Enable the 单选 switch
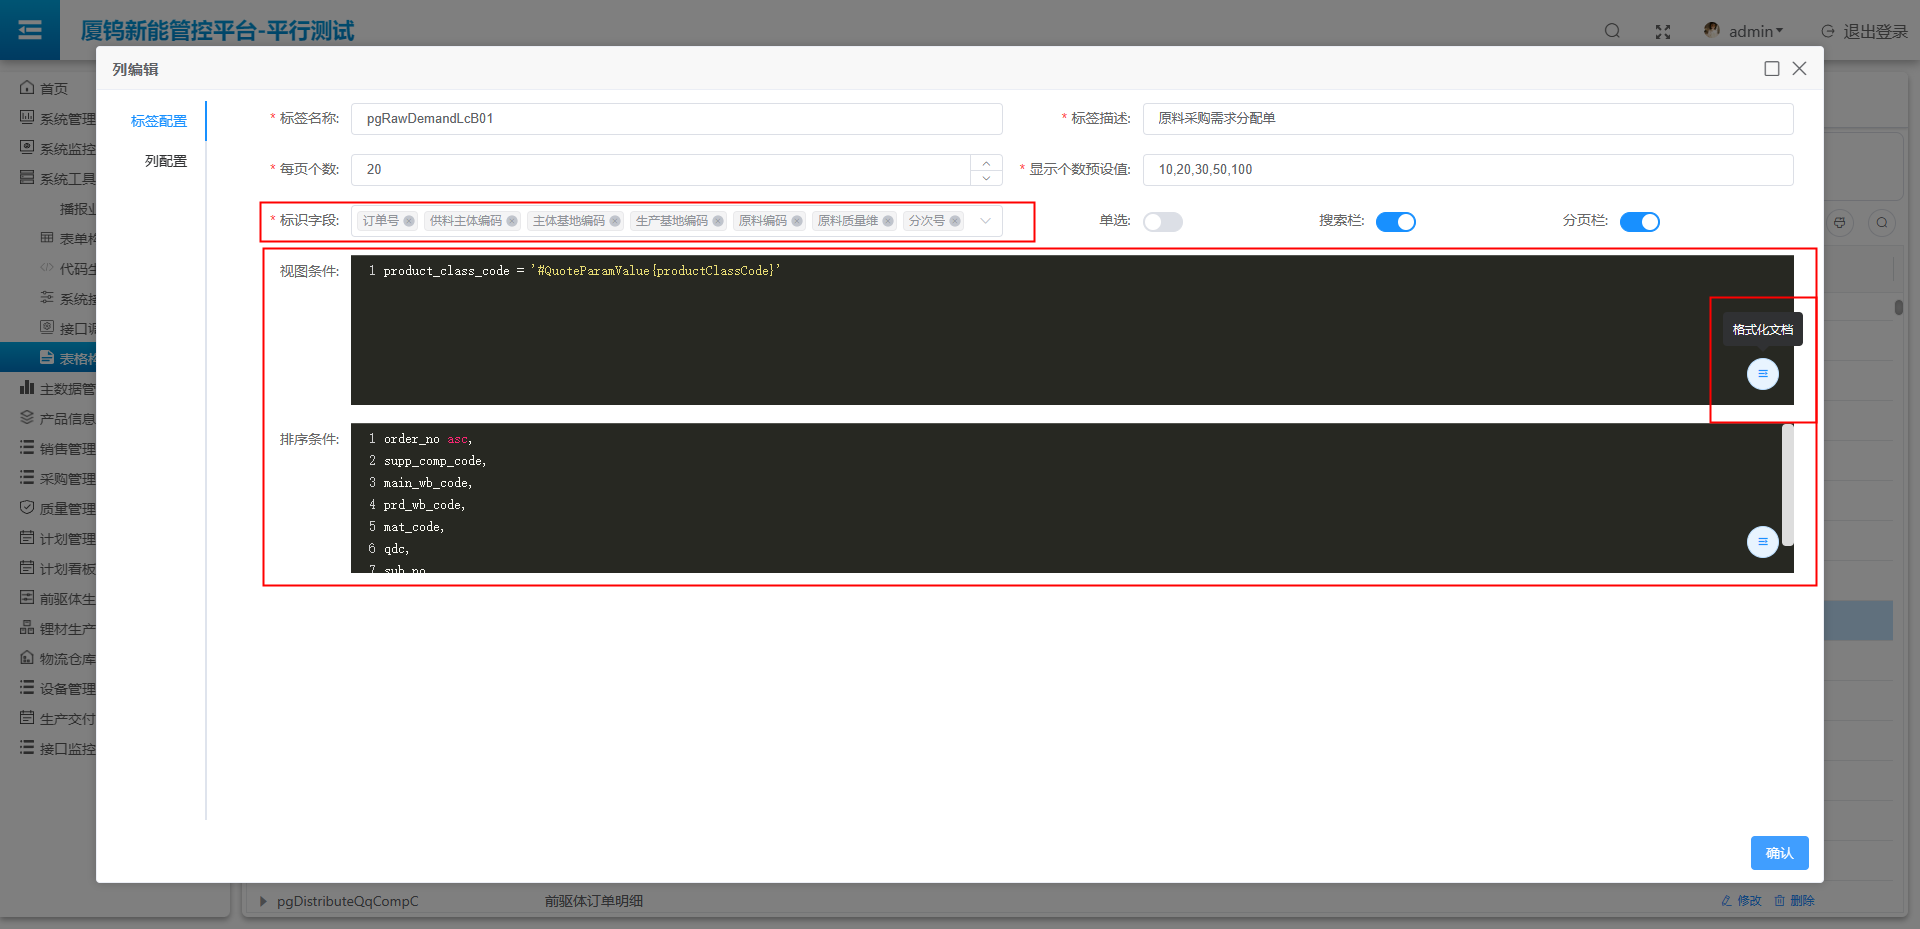This screenshot has height=929, width=1920. tap(1162, 222)
